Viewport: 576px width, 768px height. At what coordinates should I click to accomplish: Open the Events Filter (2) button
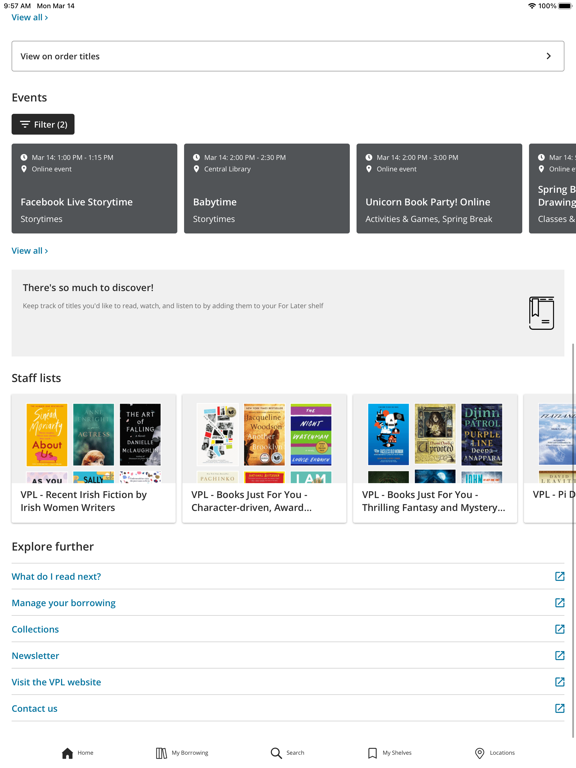click(x=43, y=124)
